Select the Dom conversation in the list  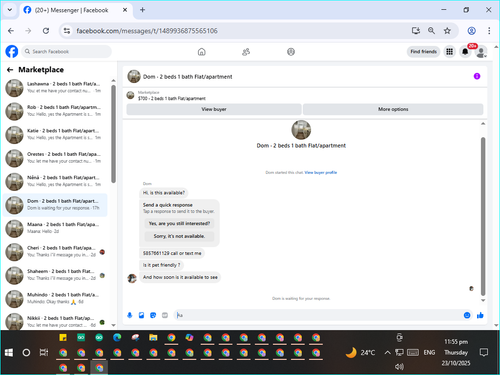[x=55, y=205]
